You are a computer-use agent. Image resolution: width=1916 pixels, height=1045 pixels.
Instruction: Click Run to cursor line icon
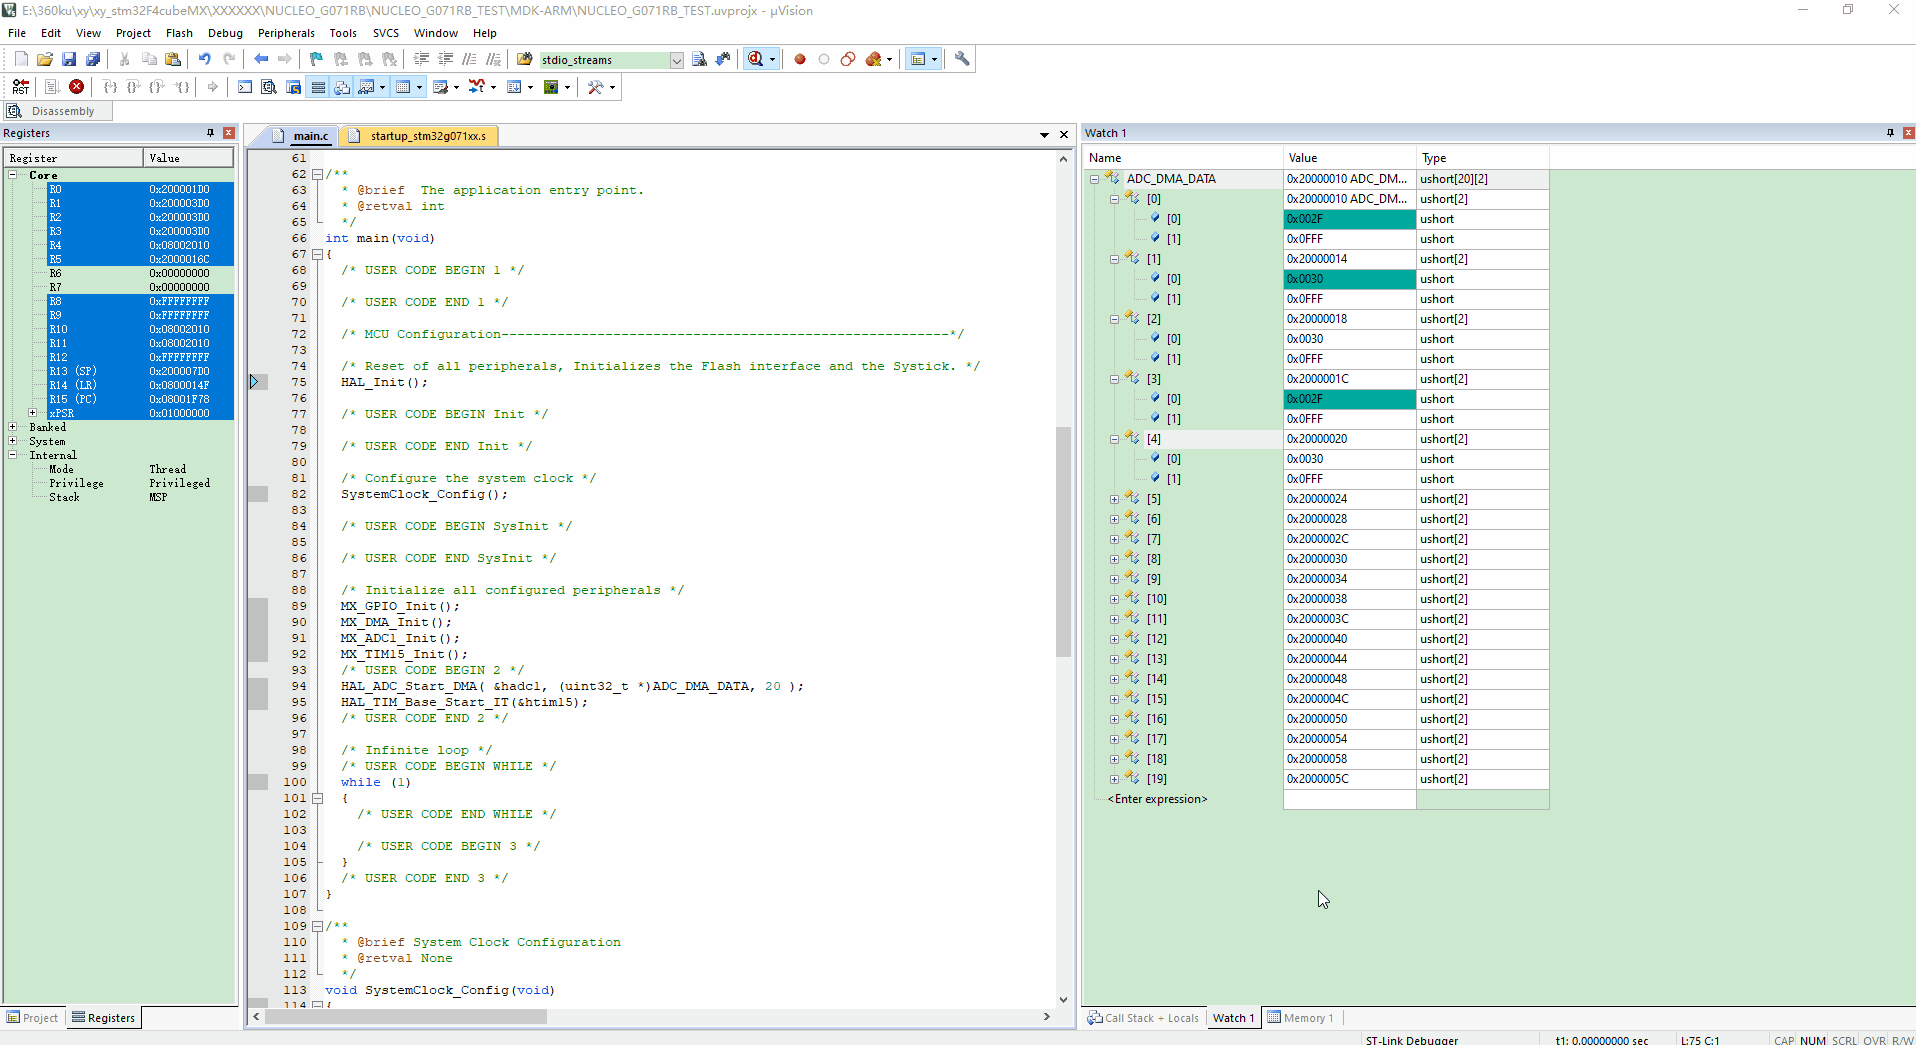tap(182, 87)
